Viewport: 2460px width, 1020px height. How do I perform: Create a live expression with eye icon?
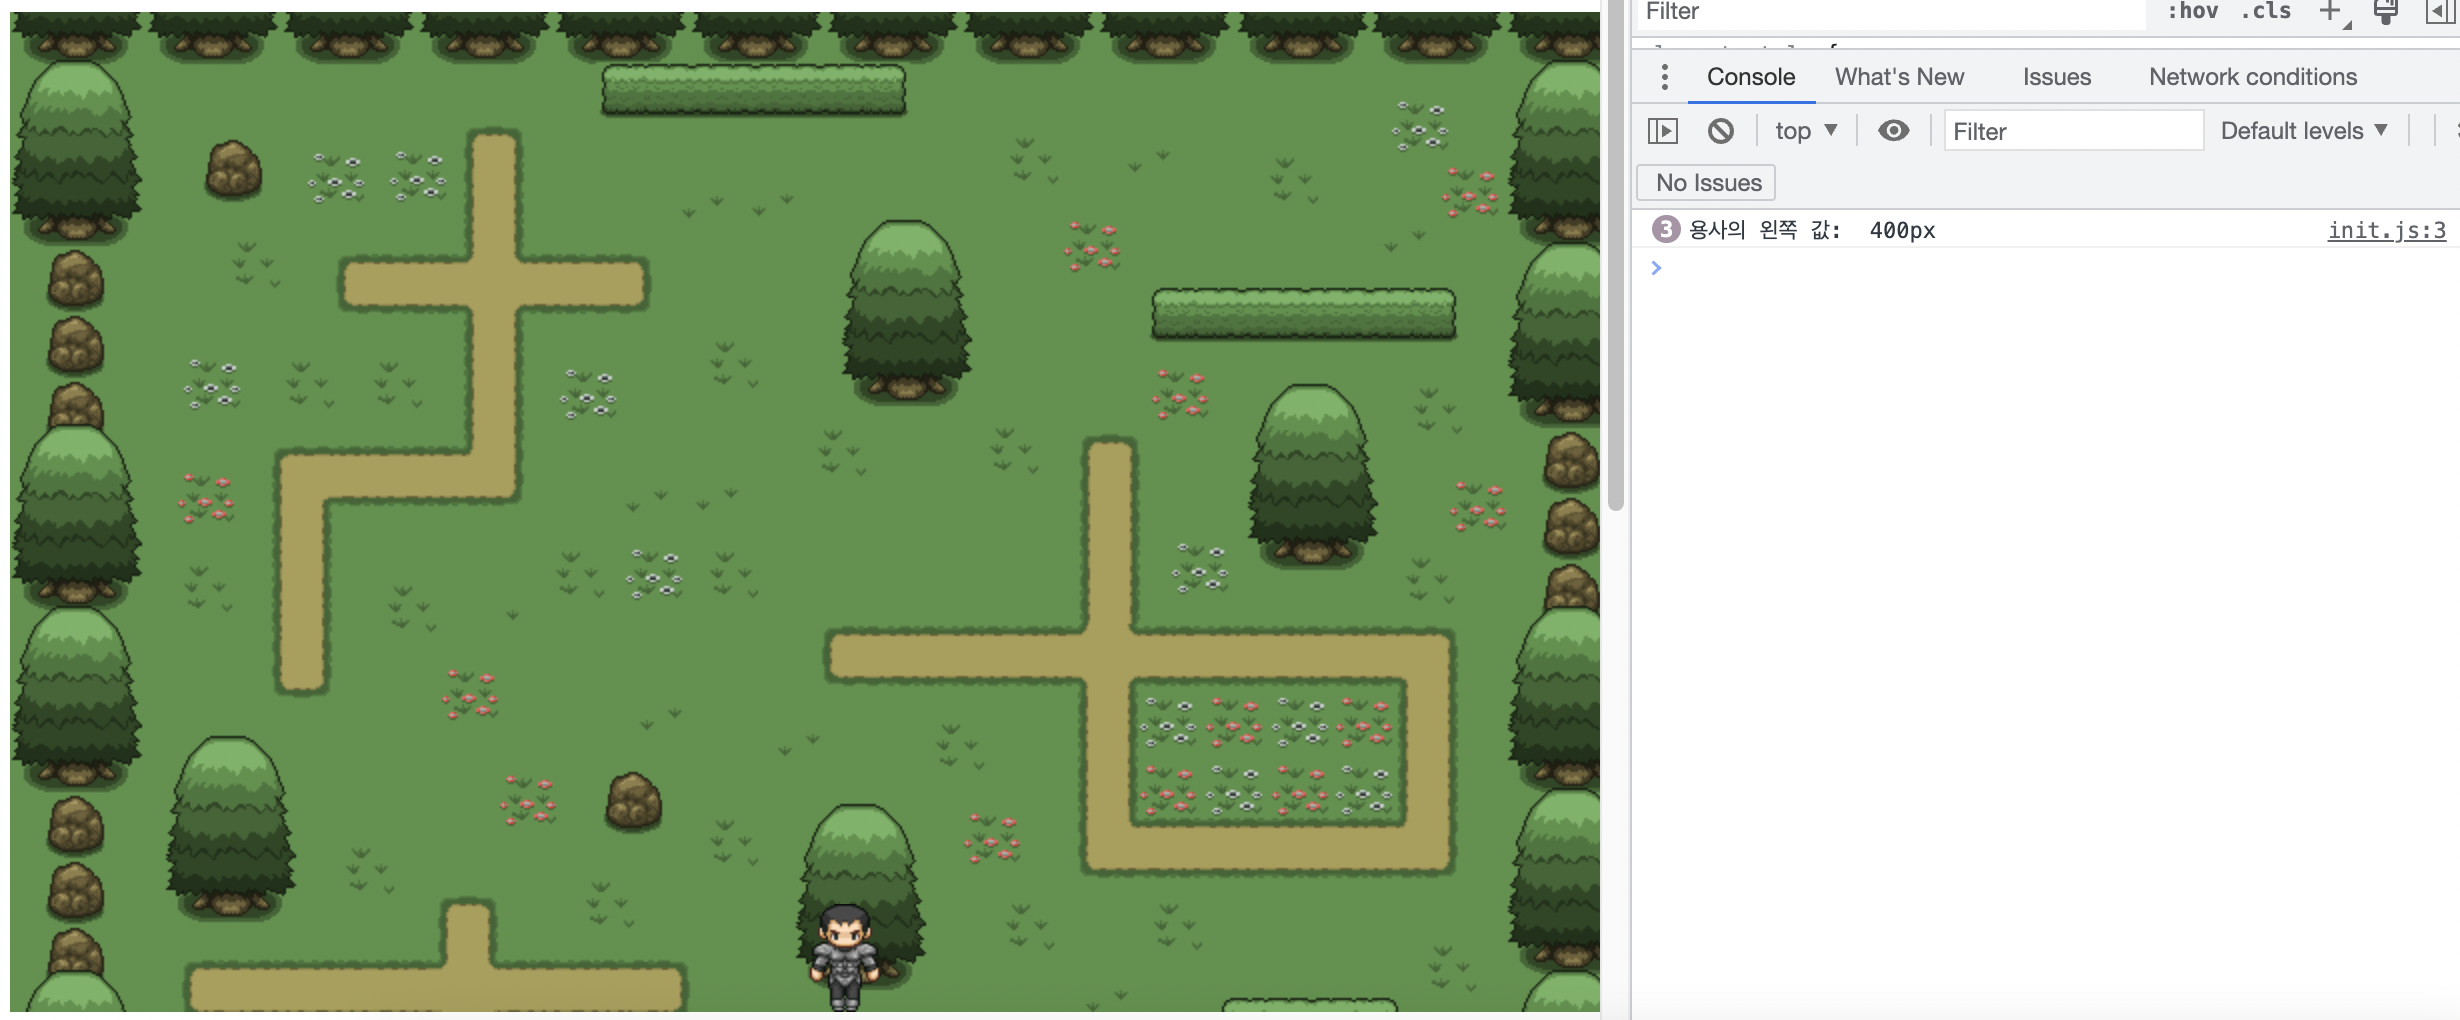1893,131
